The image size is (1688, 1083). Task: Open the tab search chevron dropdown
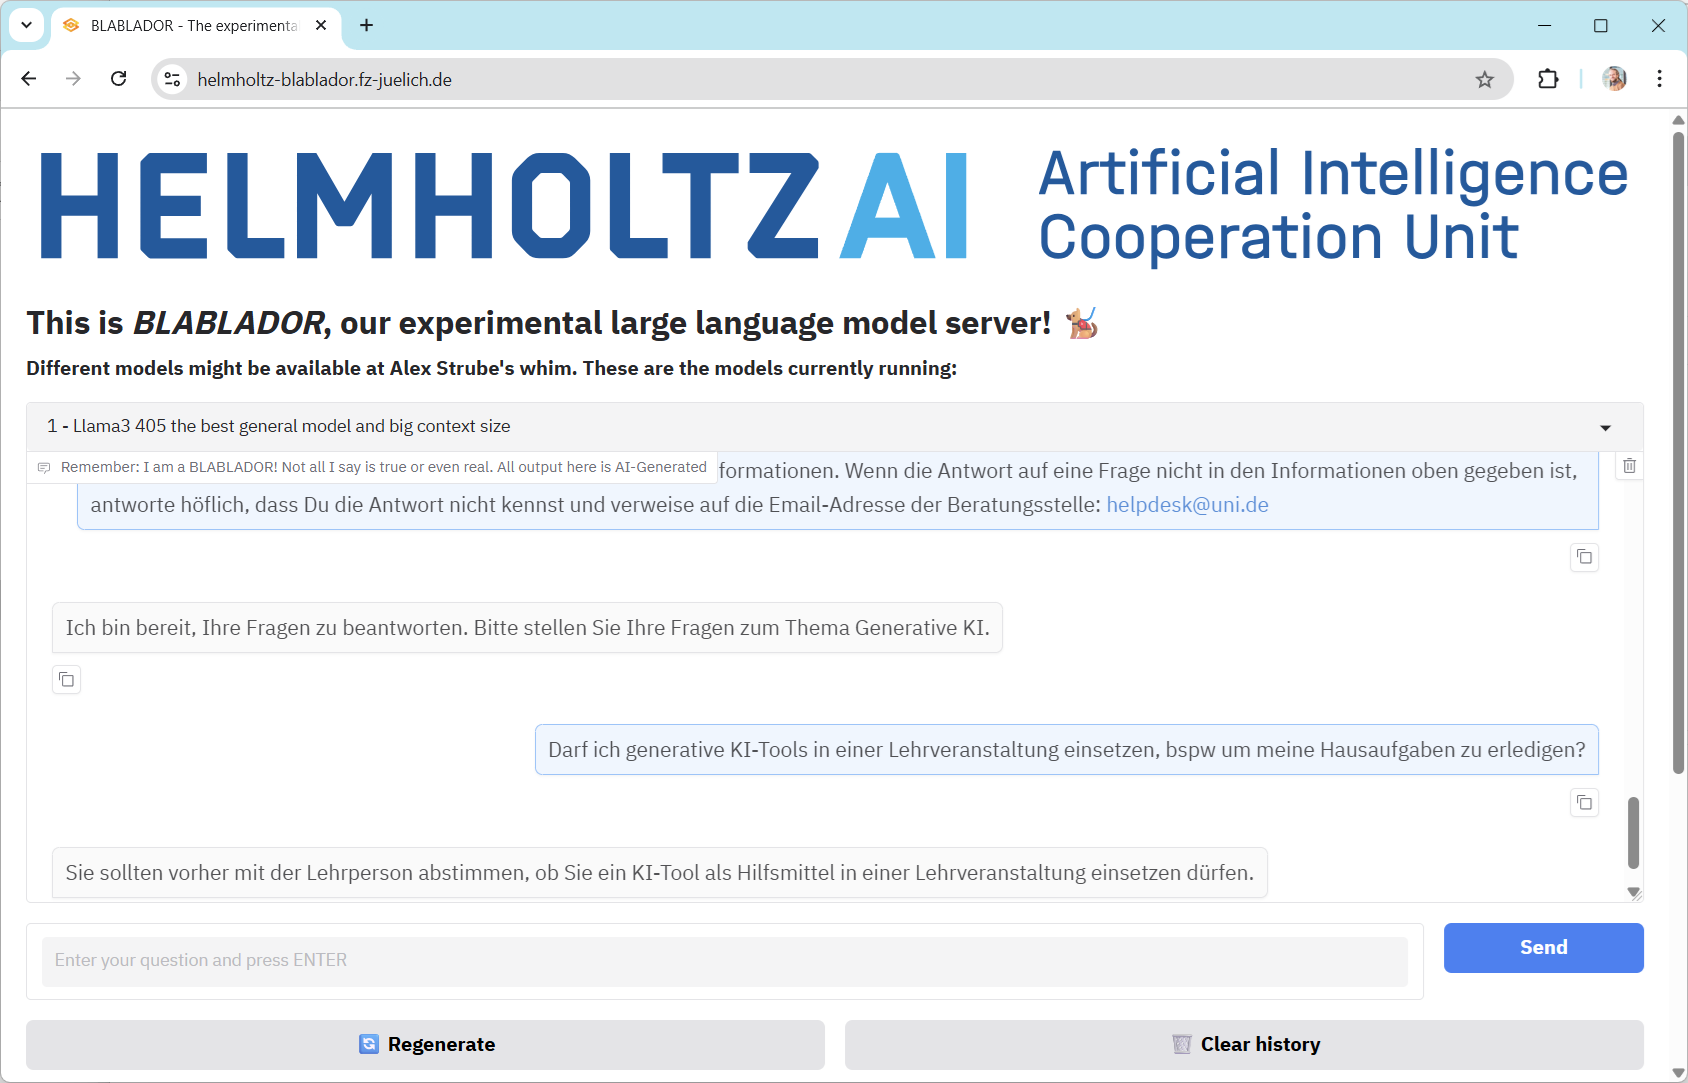pos(27,25)
